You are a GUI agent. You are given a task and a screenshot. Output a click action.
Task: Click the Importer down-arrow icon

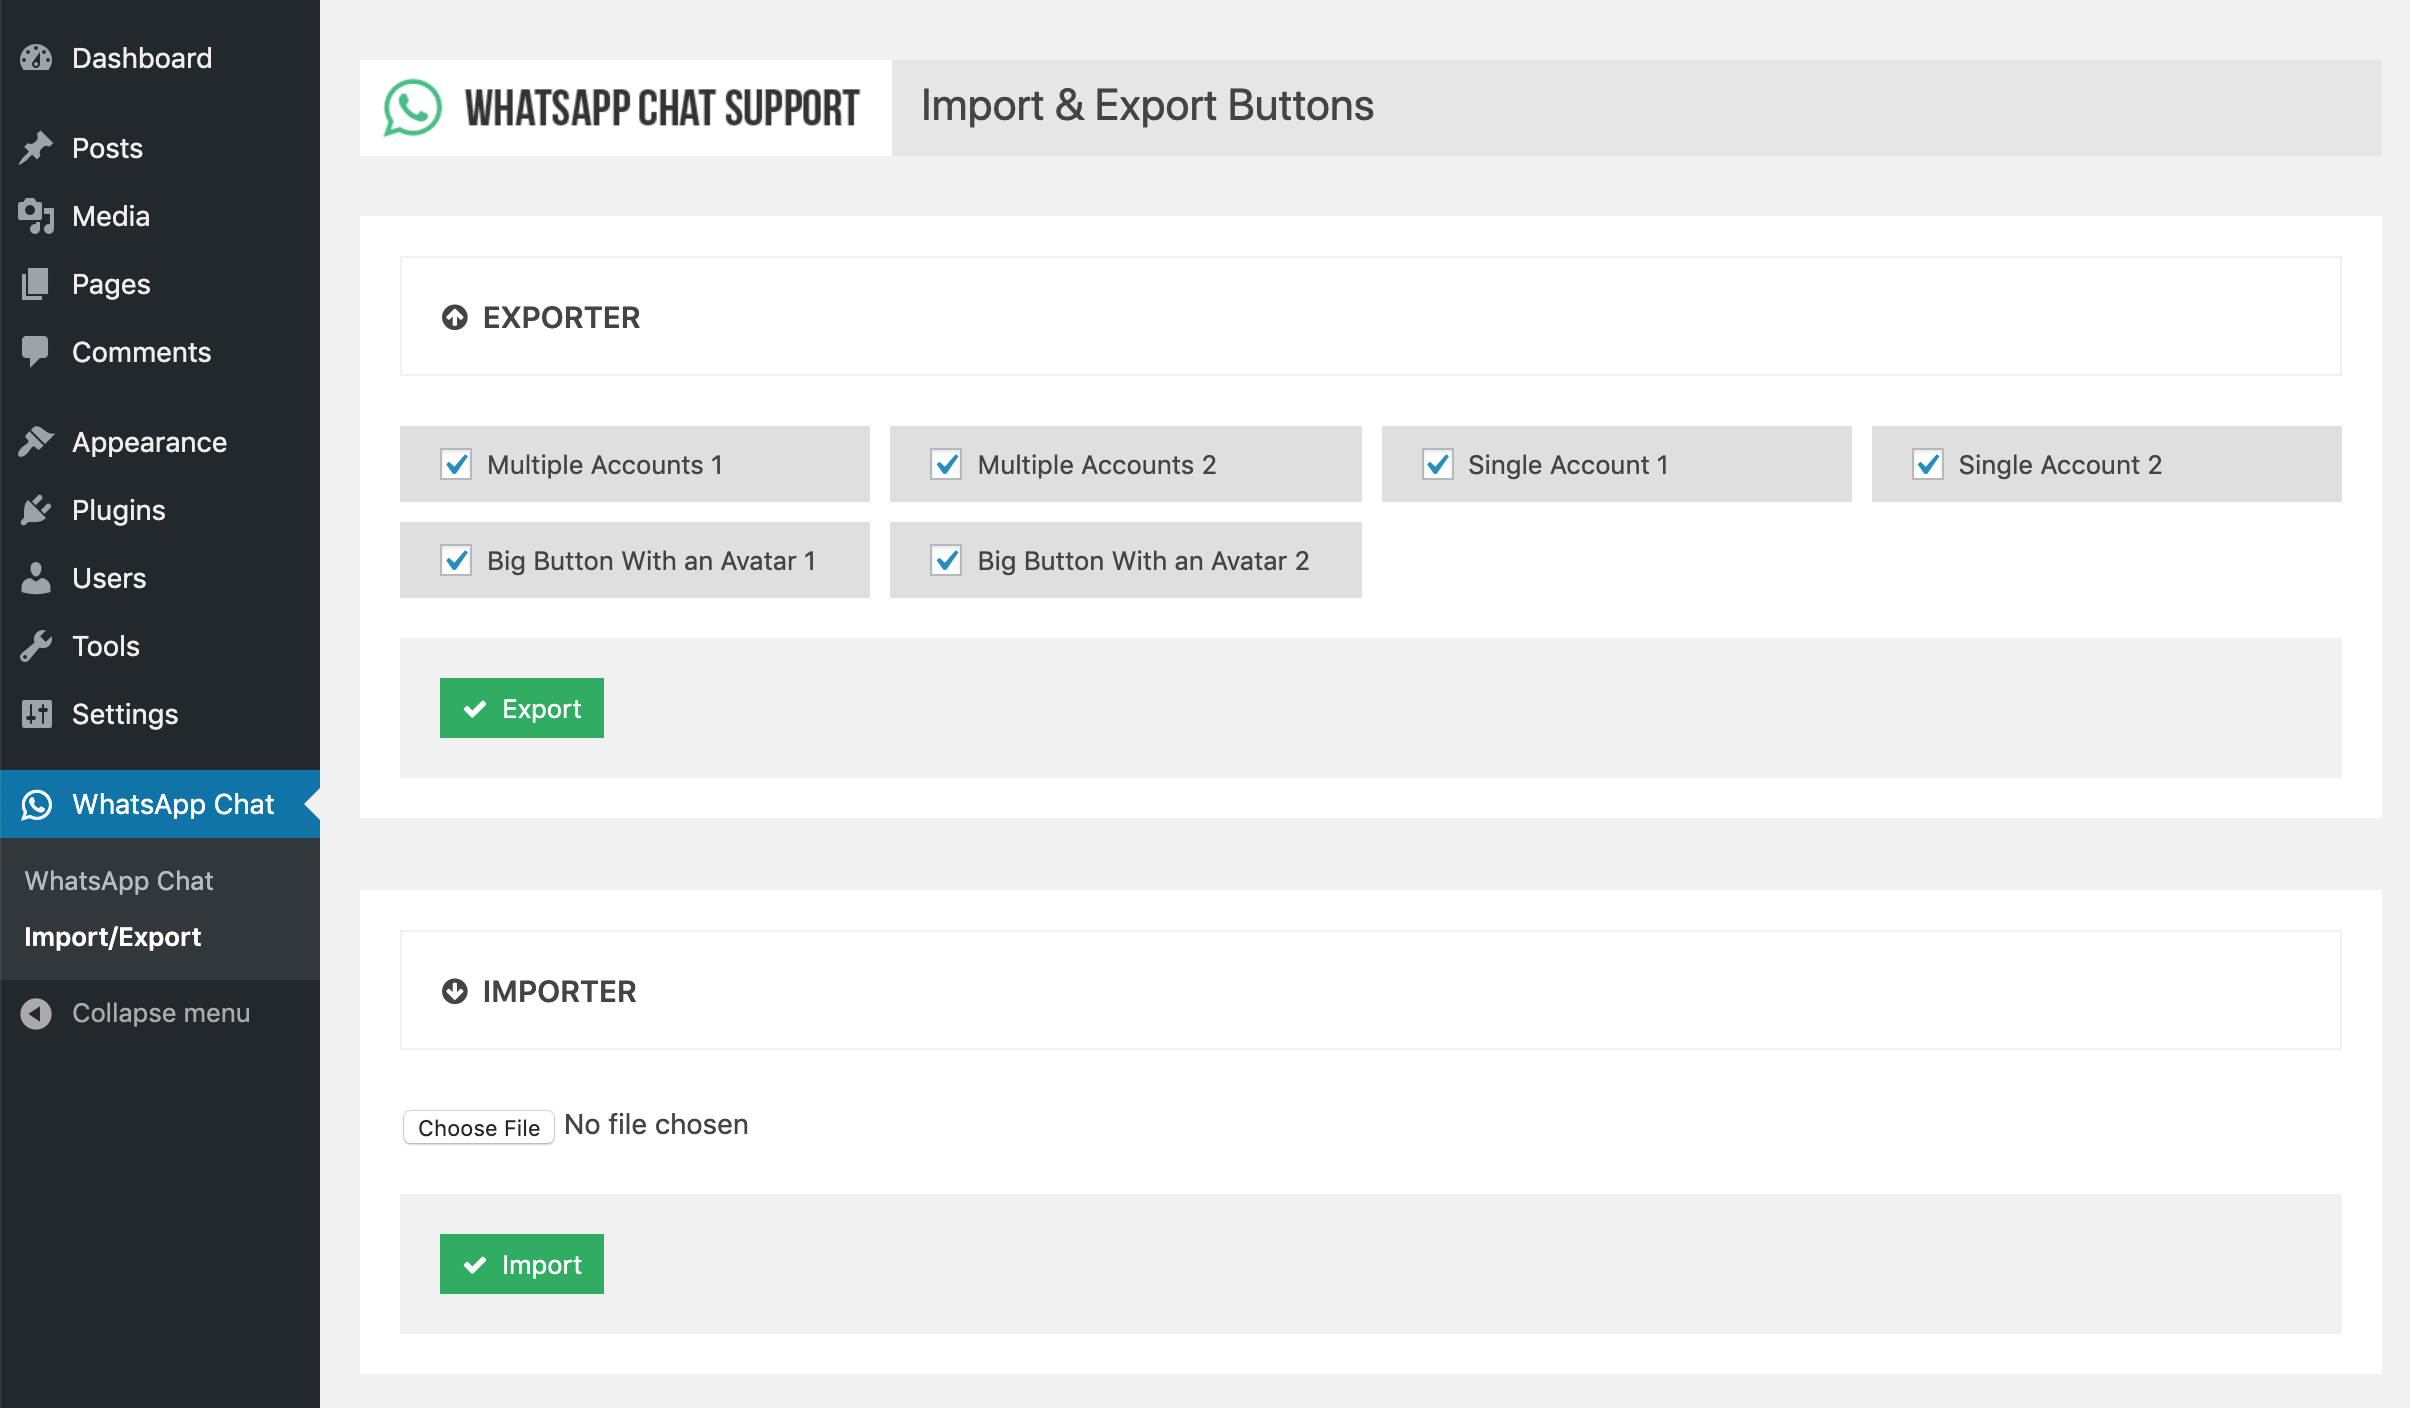click(455, 992)
